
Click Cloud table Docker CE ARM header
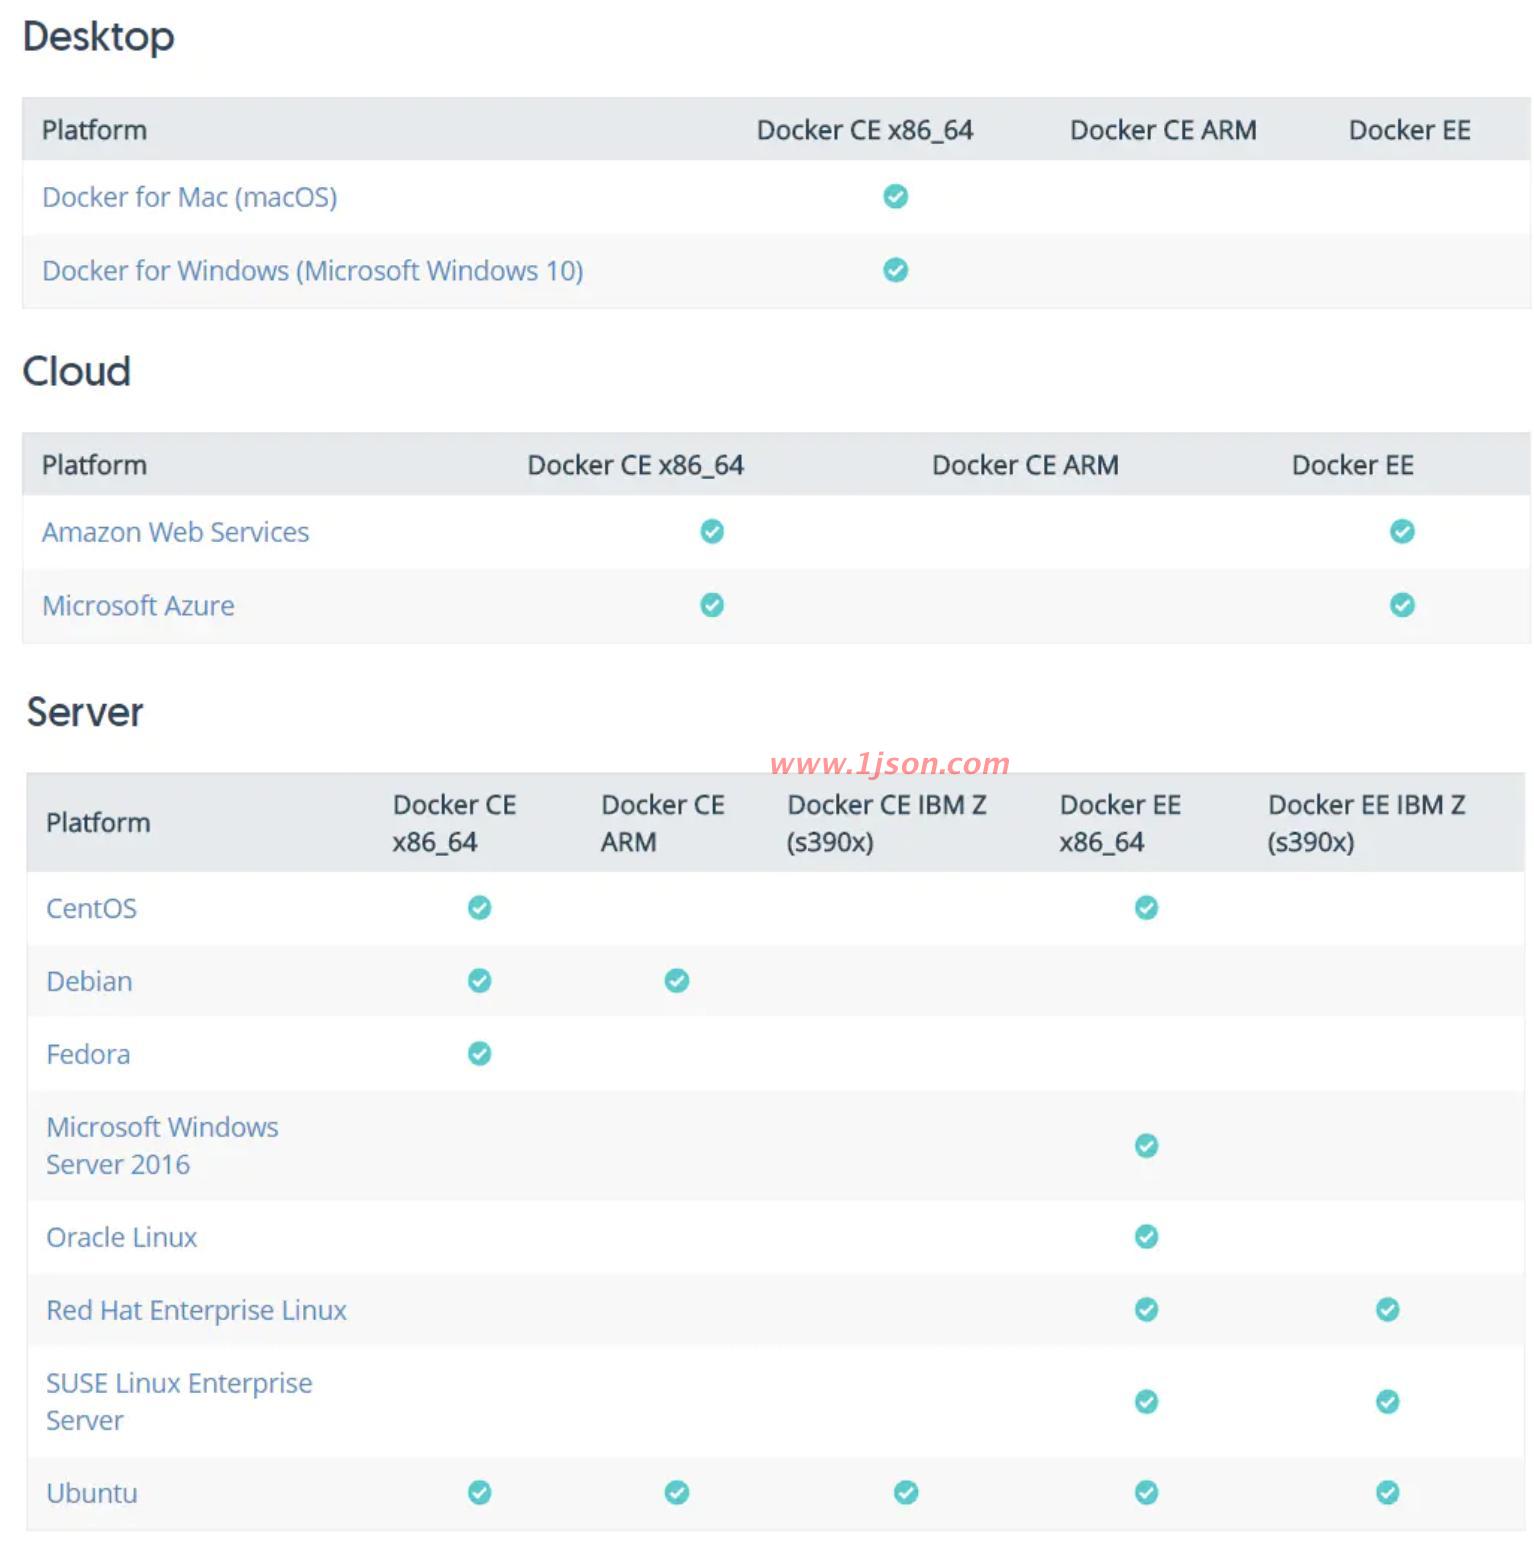click(1025, 465)
